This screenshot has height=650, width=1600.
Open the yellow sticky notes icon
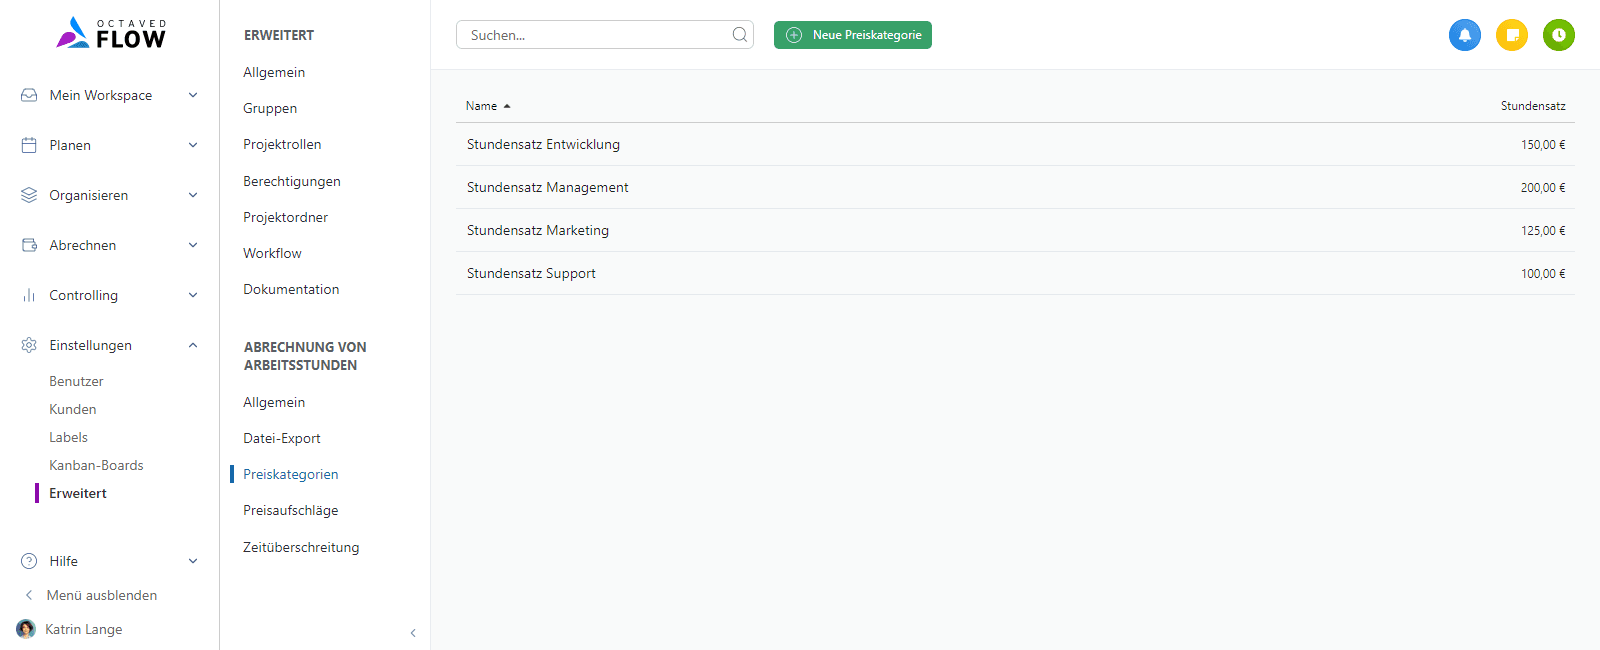tap(1512, 35)
